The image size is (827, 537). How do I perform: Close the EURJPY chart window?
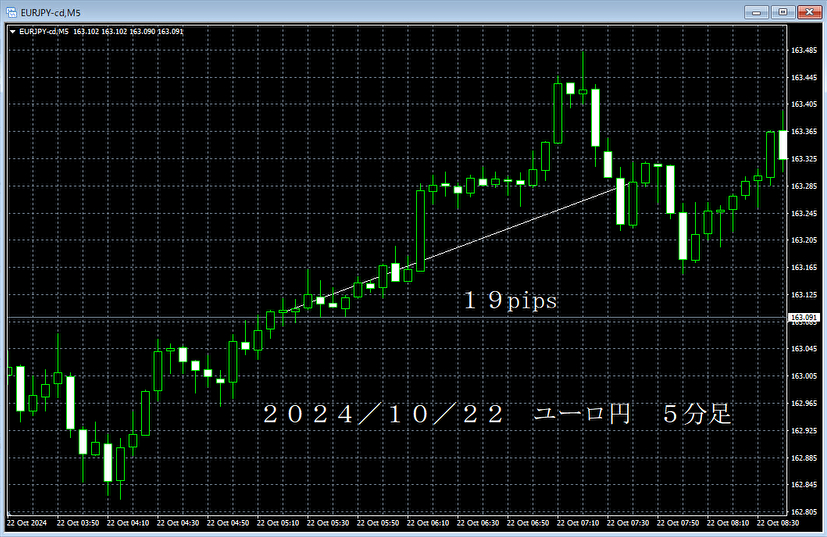point(809,12)
